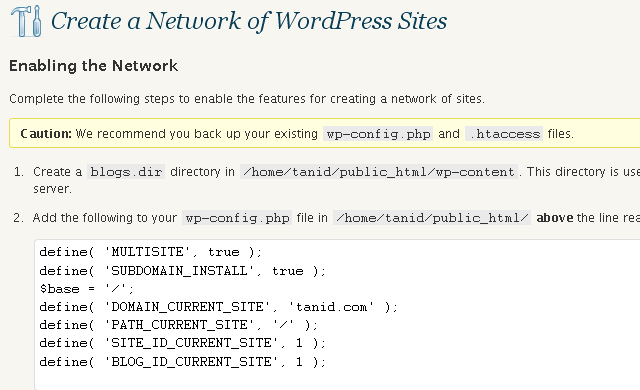
Task: Click the '.htaccess' code in the caution box
Action: [504, 134]
